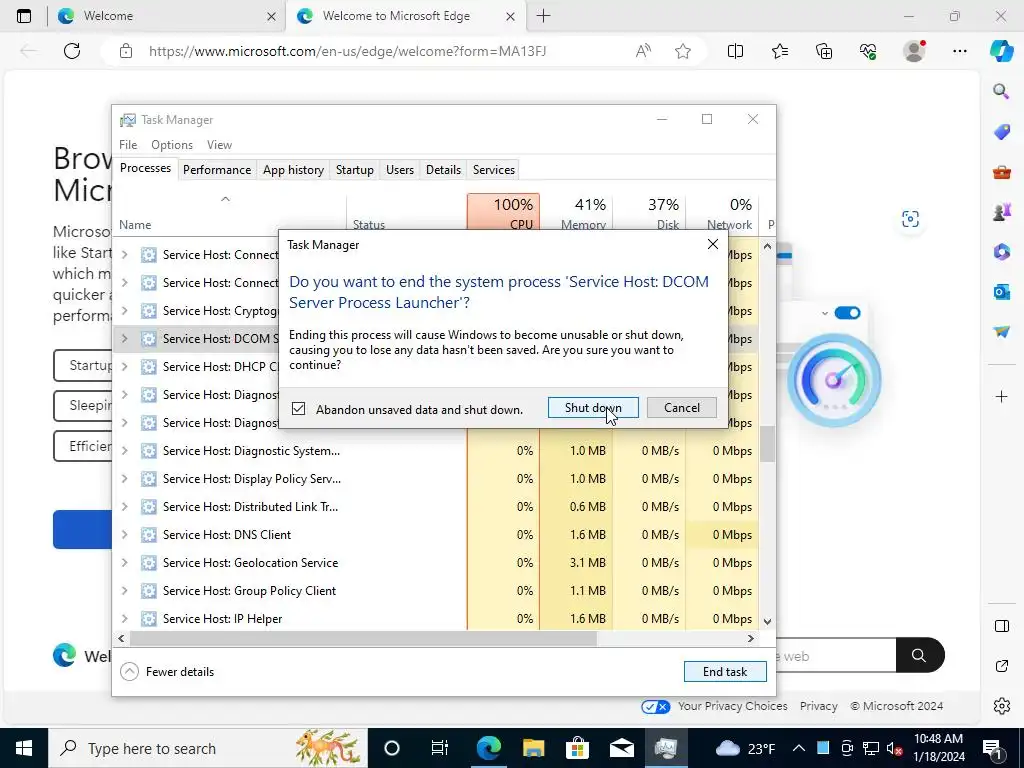Cancel the end process dialog
This screenshot has height=768, width=1024.
pyautogui.click(x=682, y=408)
